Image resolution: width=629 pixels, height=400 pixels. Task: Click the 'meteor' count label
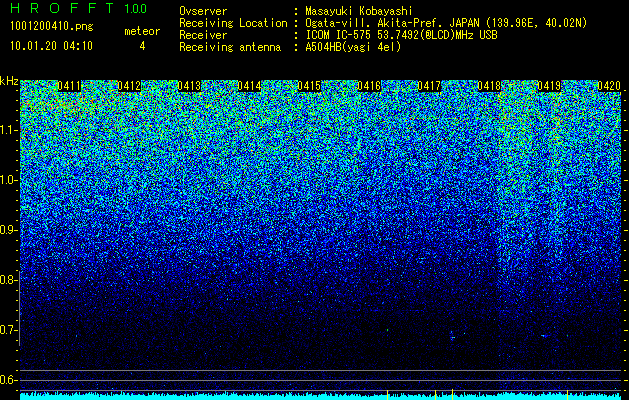(x=142, y=31)
